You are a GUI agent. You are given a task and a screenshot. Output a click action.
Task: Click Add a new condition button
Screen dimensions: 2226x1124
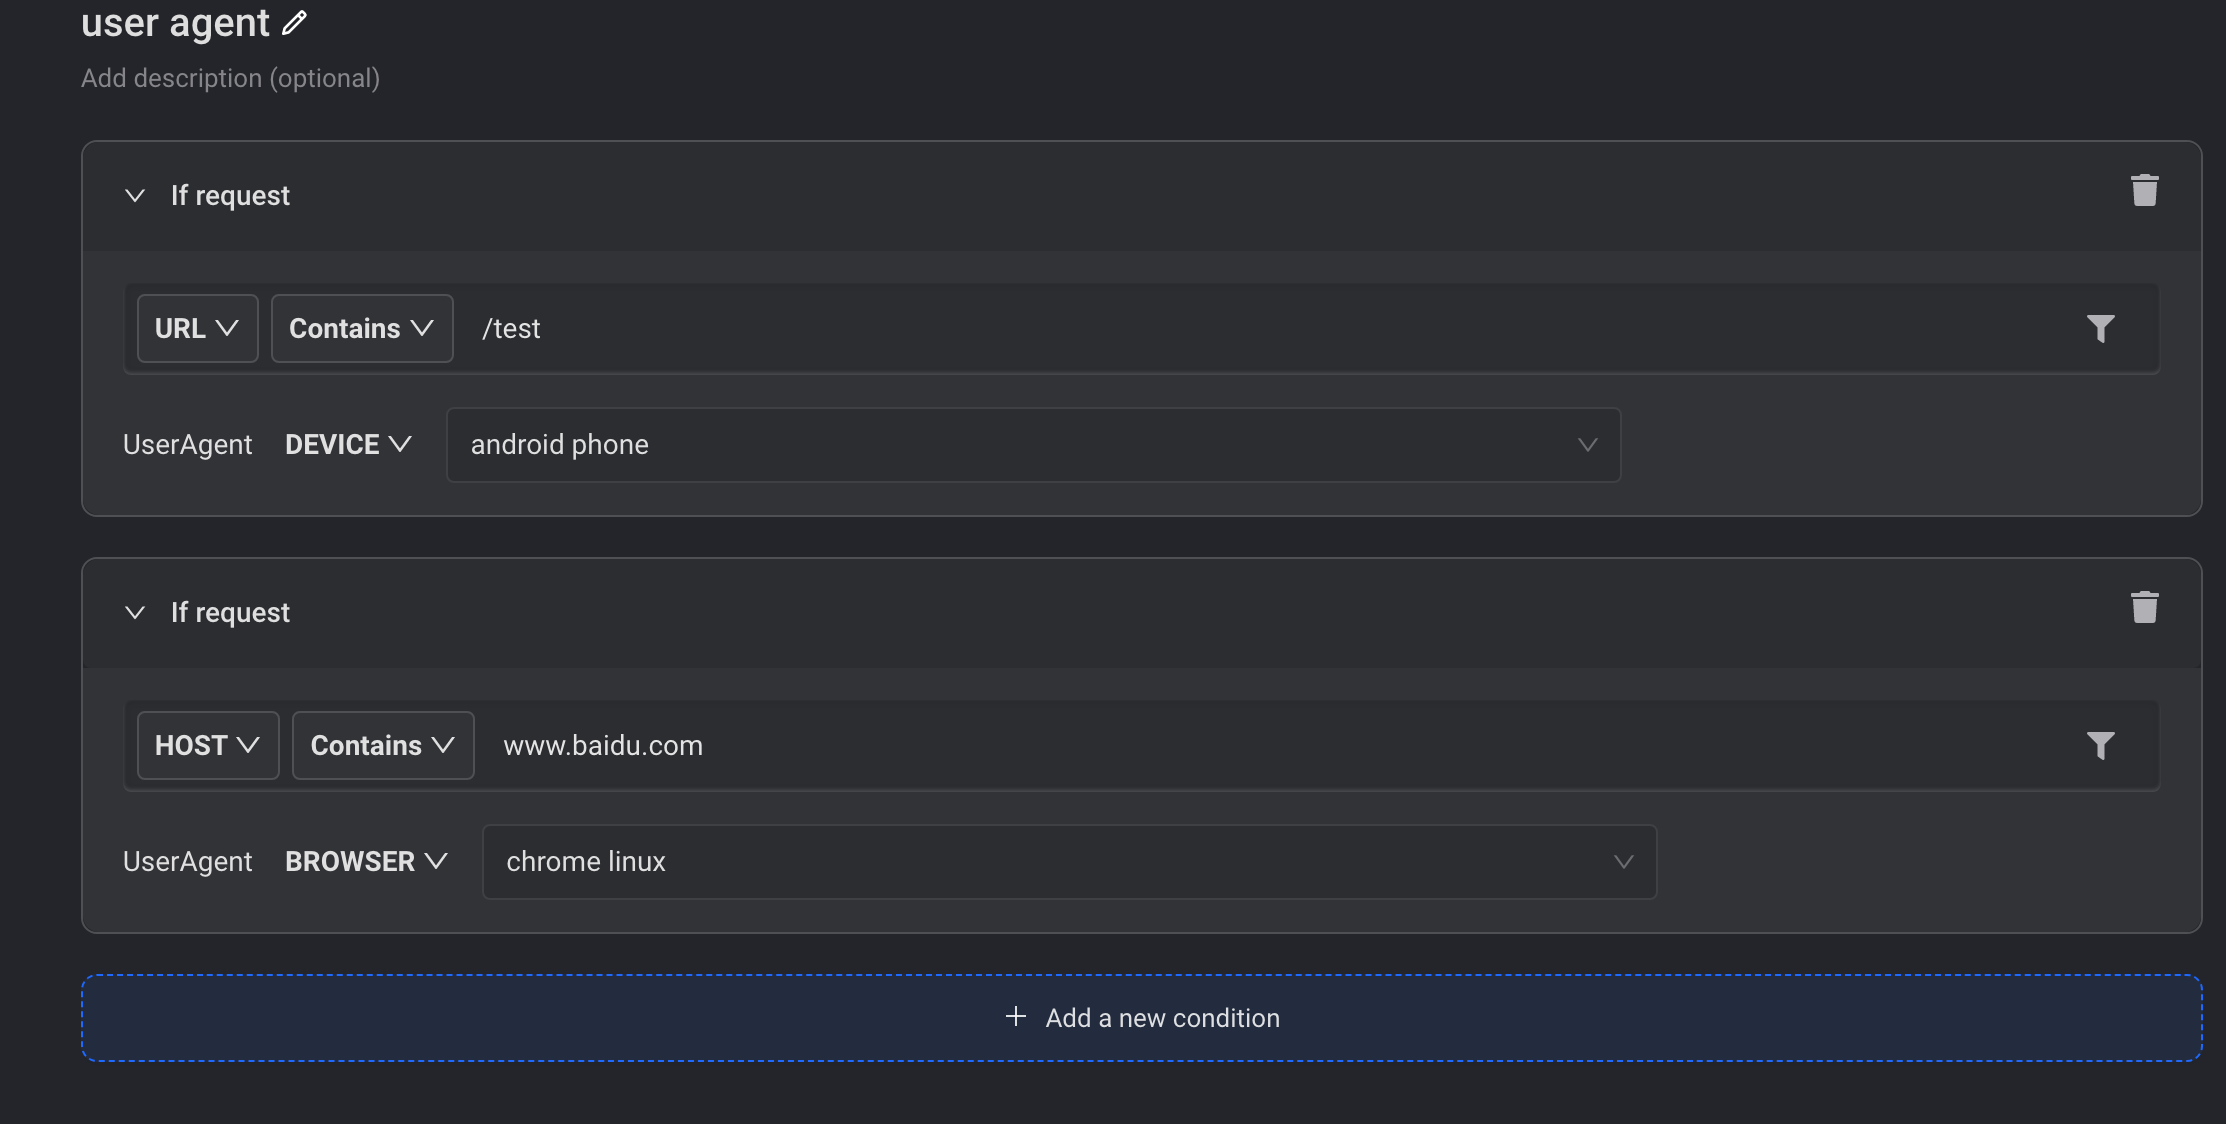point(1160,1018)
